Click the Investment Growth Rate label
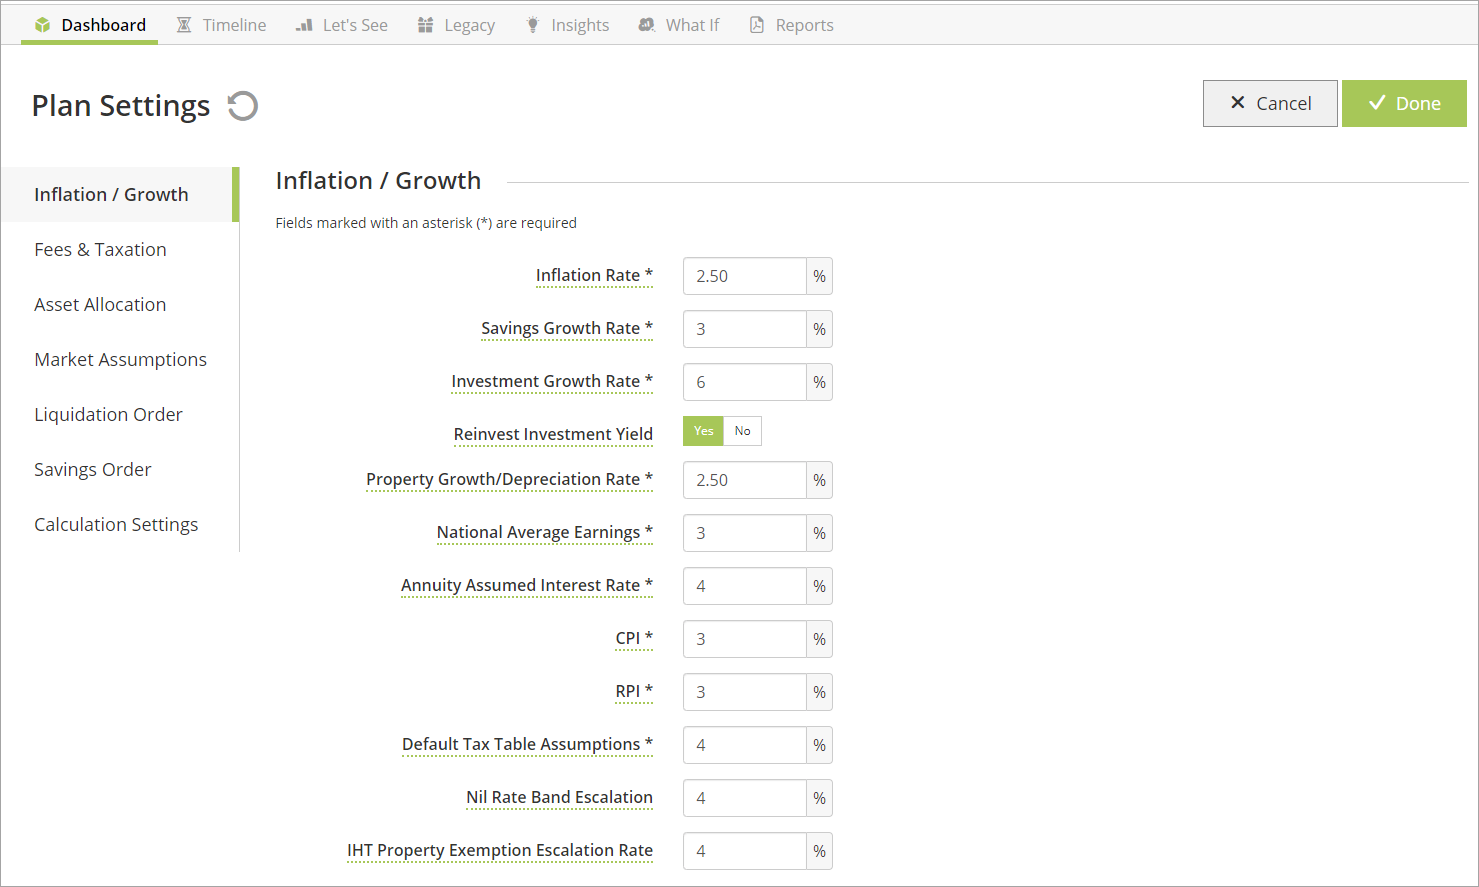 [552, 381]
